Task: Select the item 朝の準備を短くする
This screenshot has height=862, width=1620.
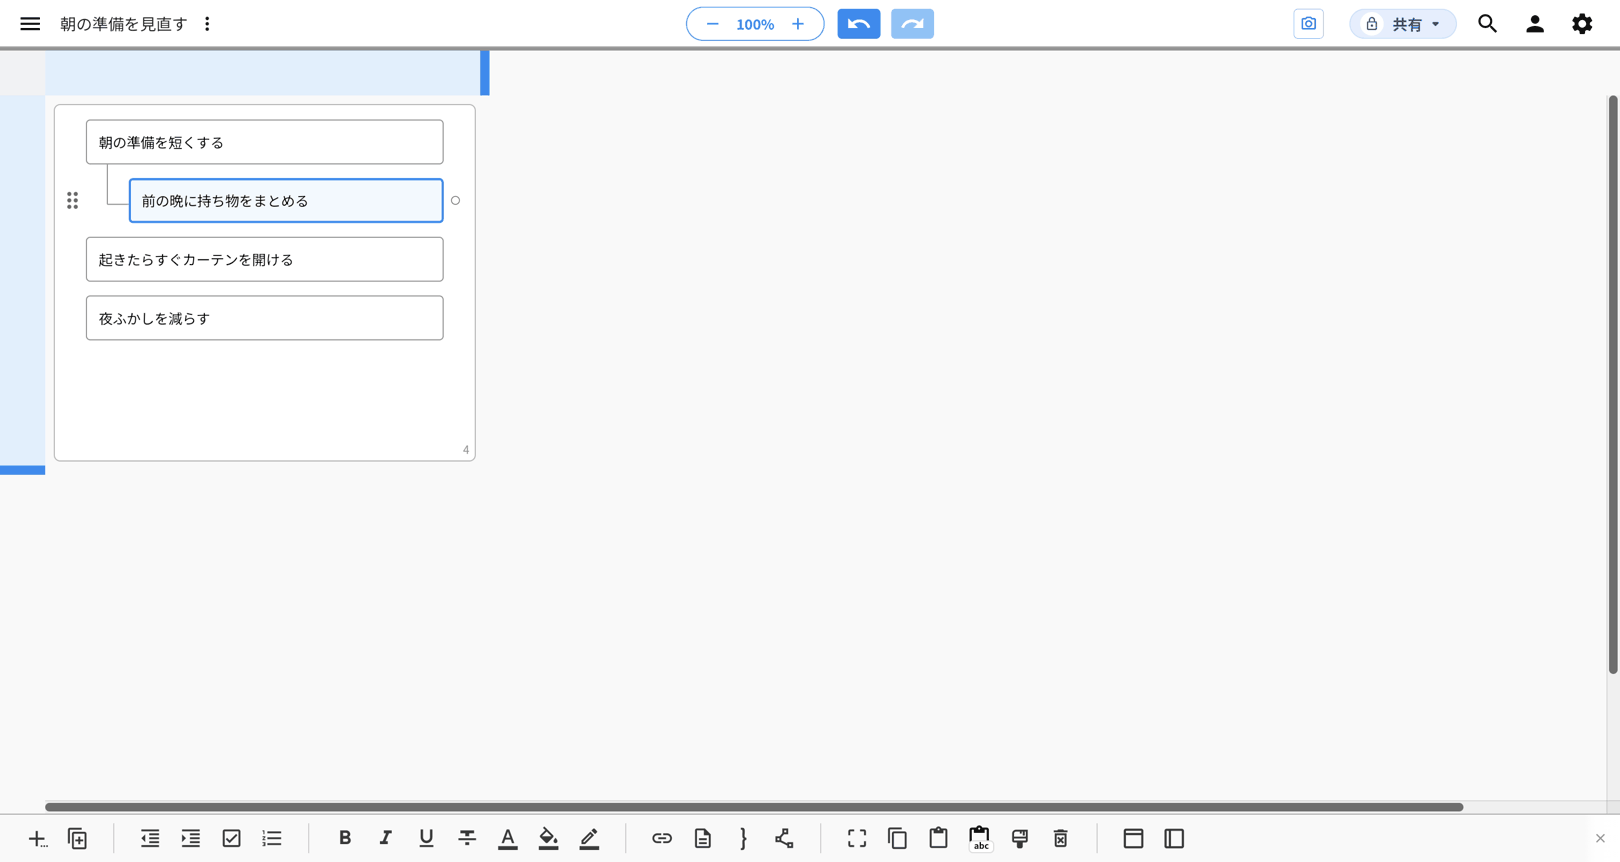Action: tap(265, 142)
